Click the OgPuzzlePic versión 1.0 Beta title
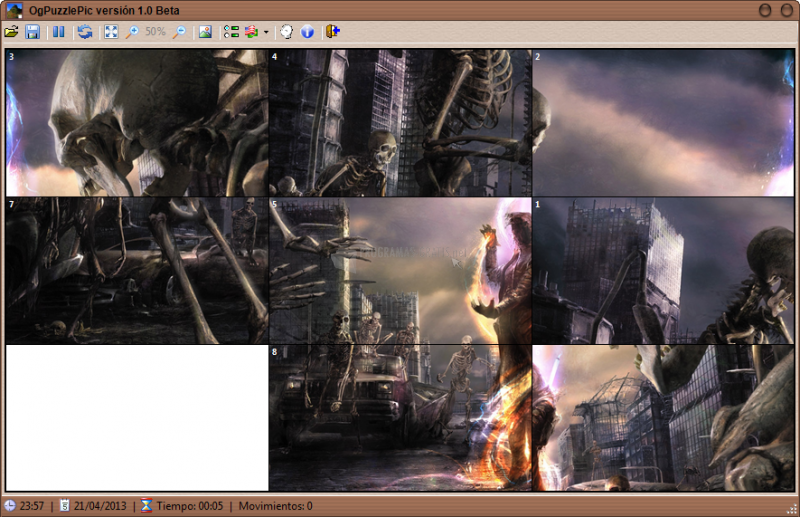Screen dimensions: 800x517 [x=104, y=10]
